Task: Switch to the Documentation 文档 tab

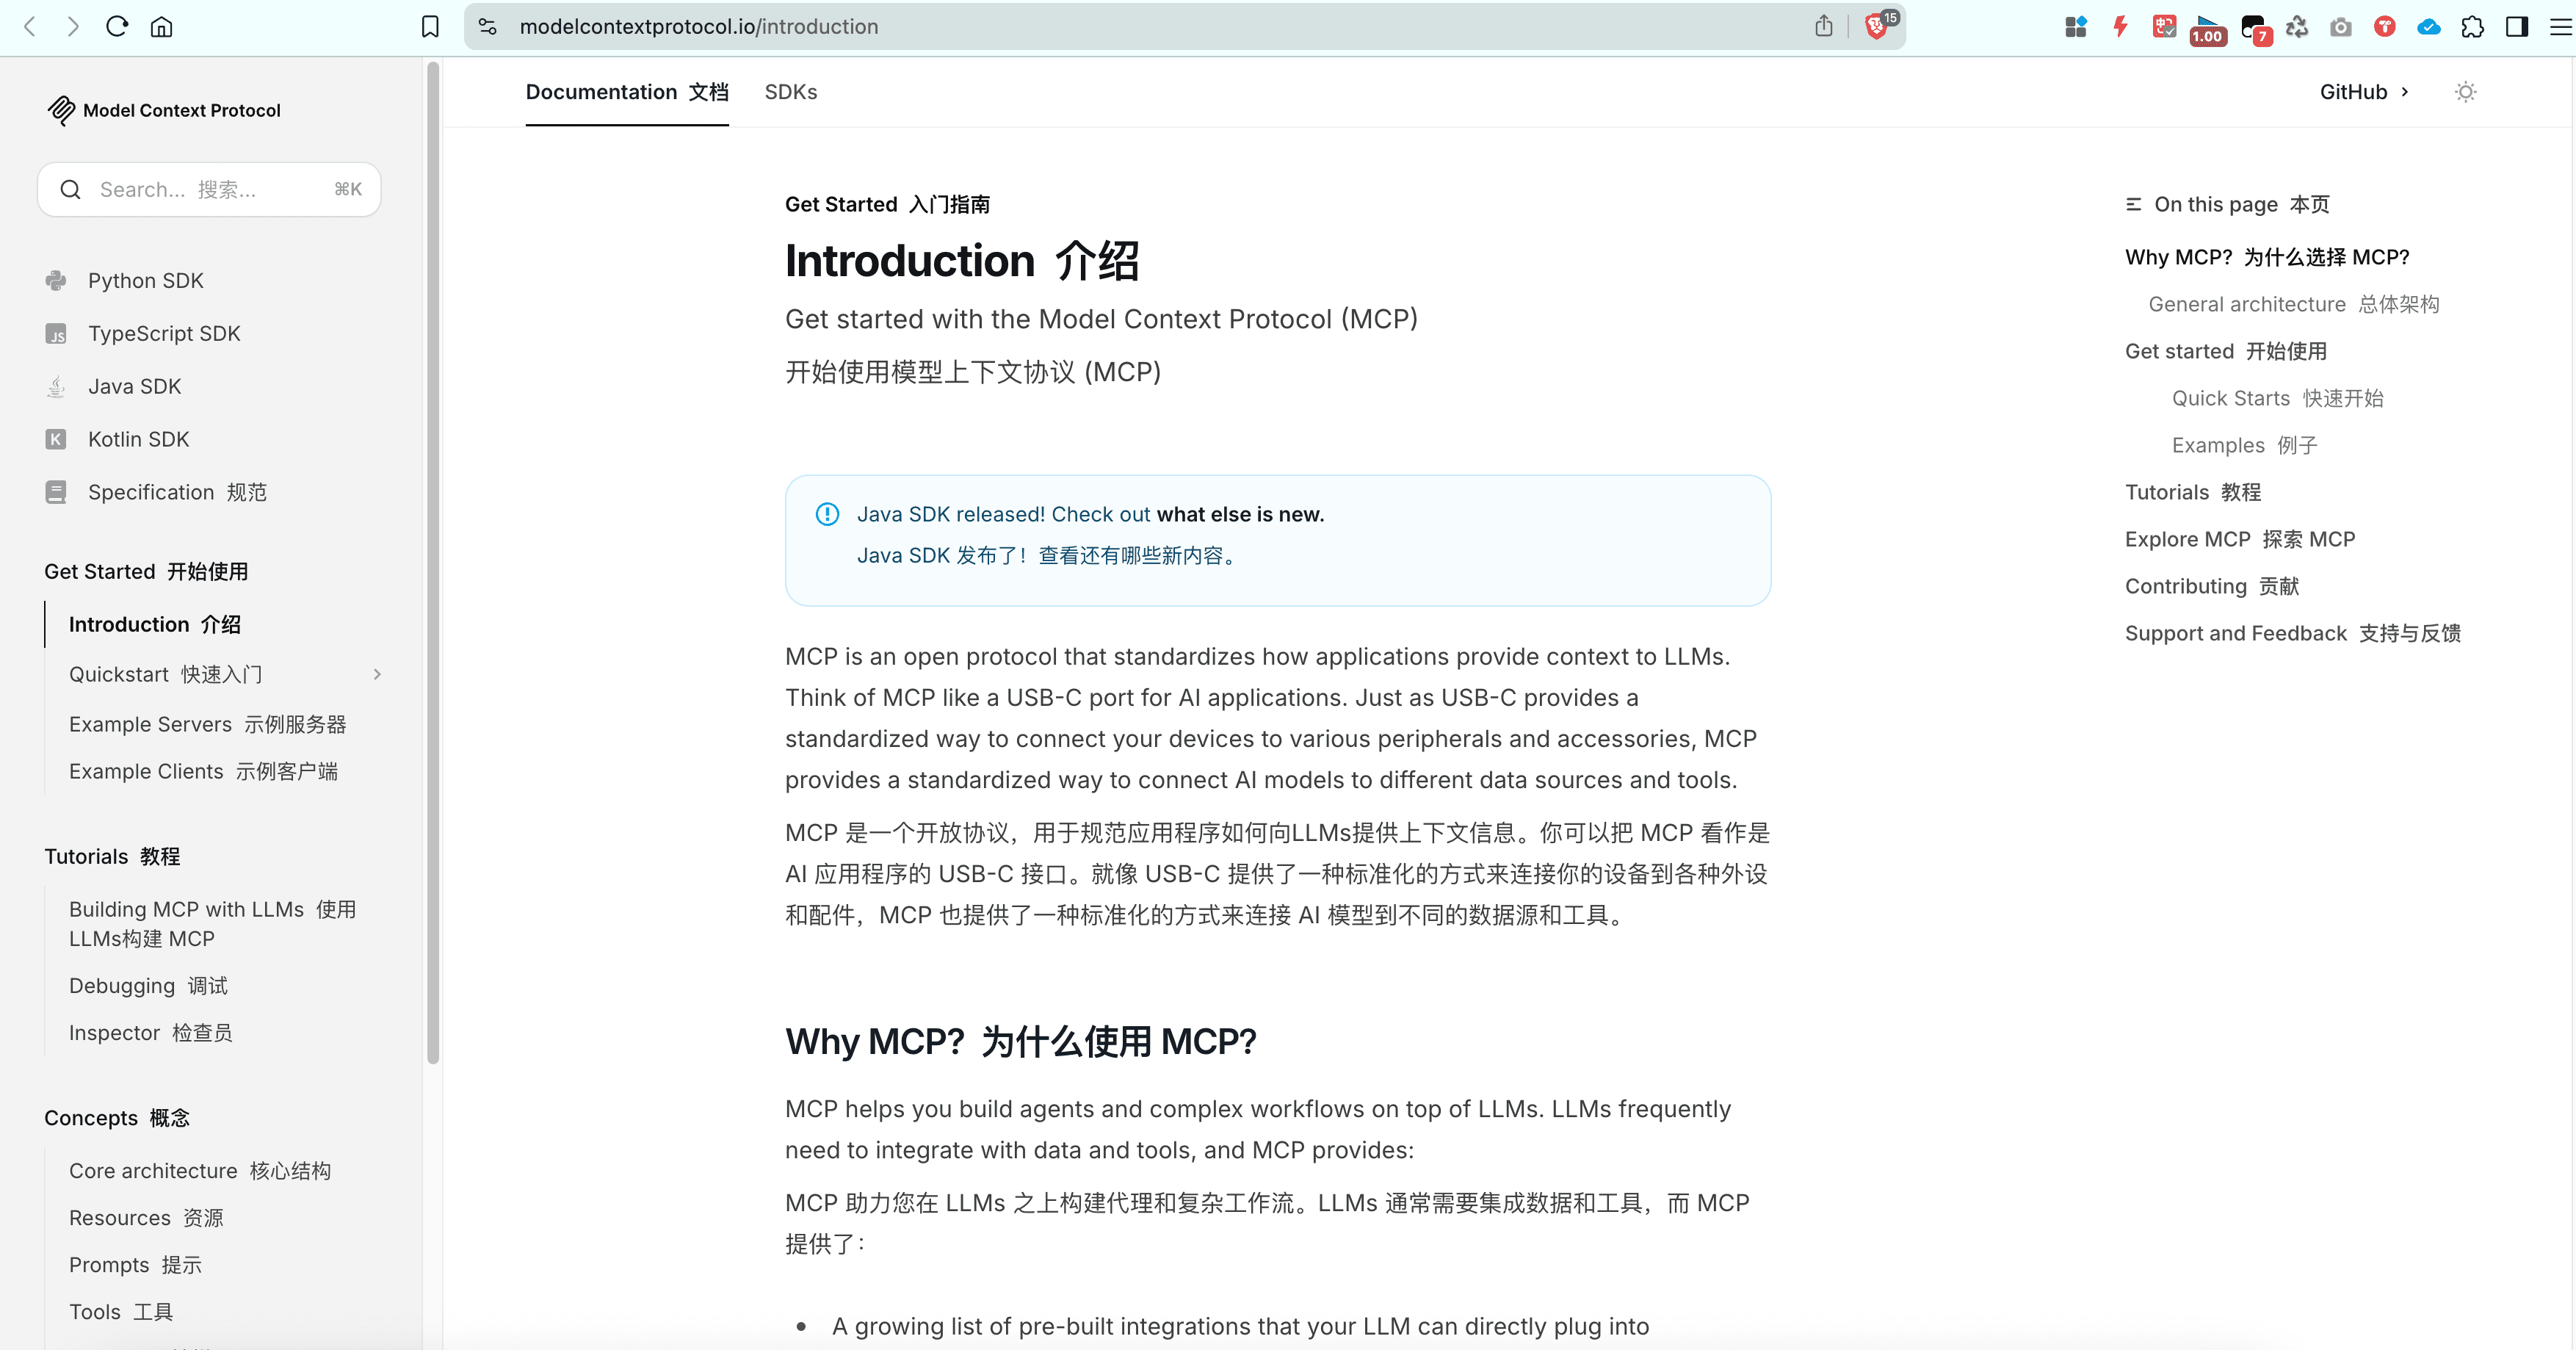Action: (x=627, y=92)
